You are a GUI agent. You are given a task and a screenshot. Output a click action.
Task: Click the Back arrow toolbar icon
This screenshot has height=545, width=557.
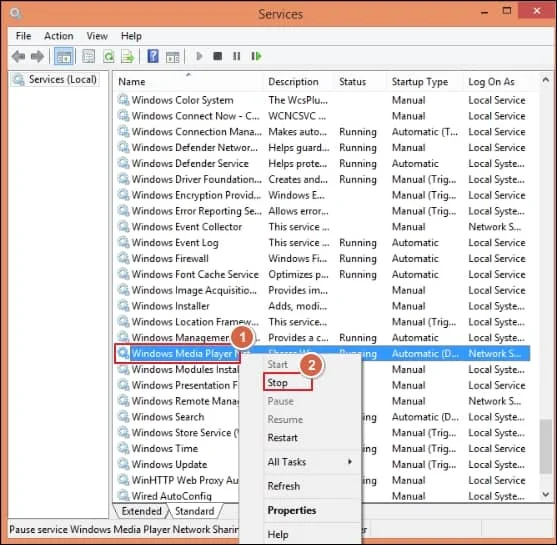pos(18,56)
